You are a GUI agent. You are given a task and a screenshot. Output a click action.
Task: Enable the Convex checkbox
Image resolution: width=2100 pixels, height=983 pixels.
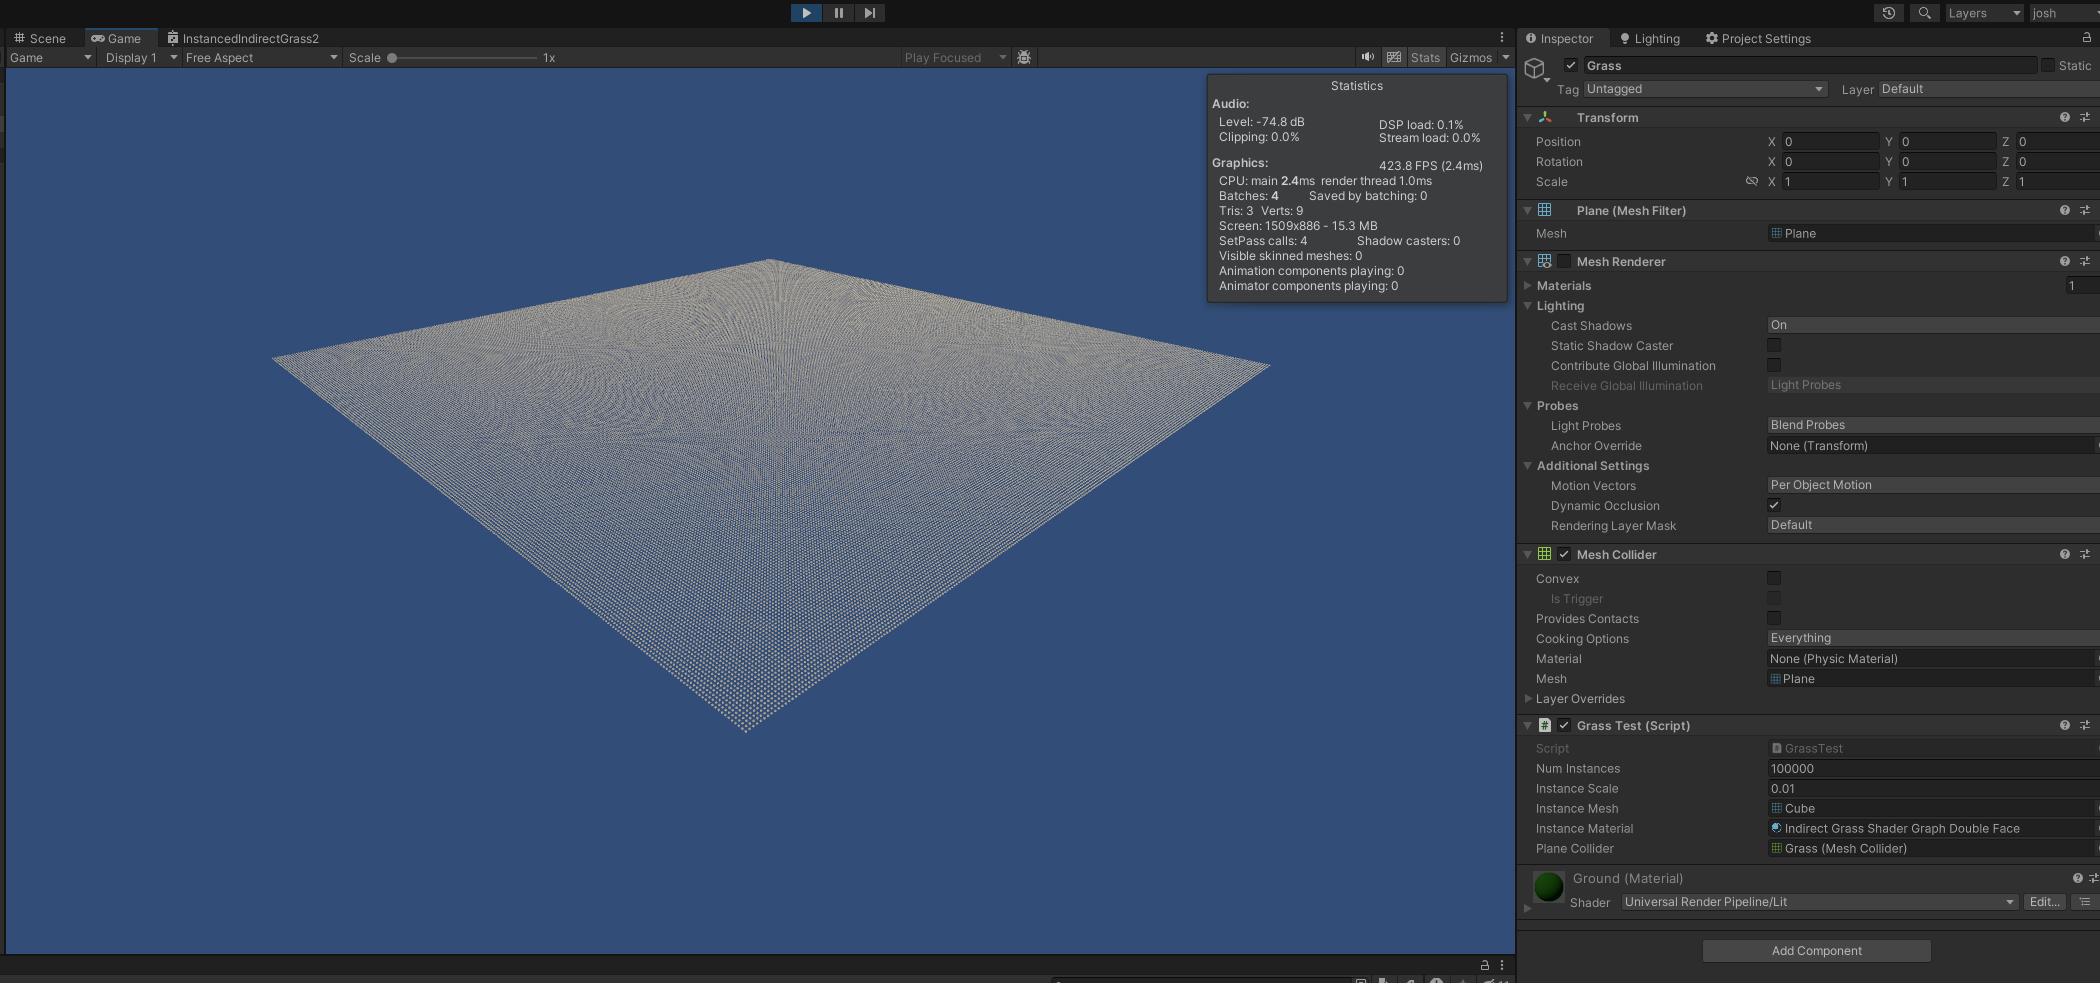coord(1774,578)
